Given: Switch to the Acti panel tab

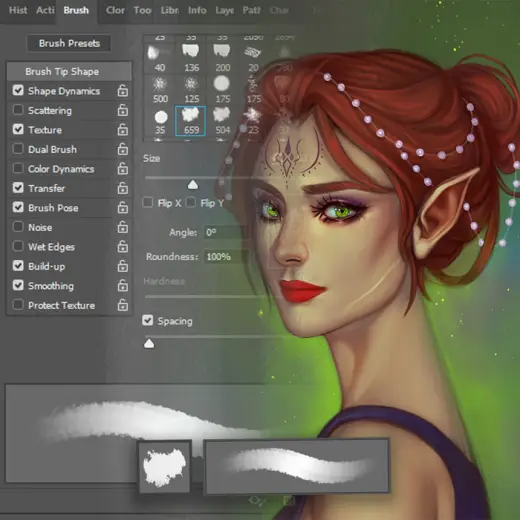Looking at the screenshot, I should [x=45, y=10].
